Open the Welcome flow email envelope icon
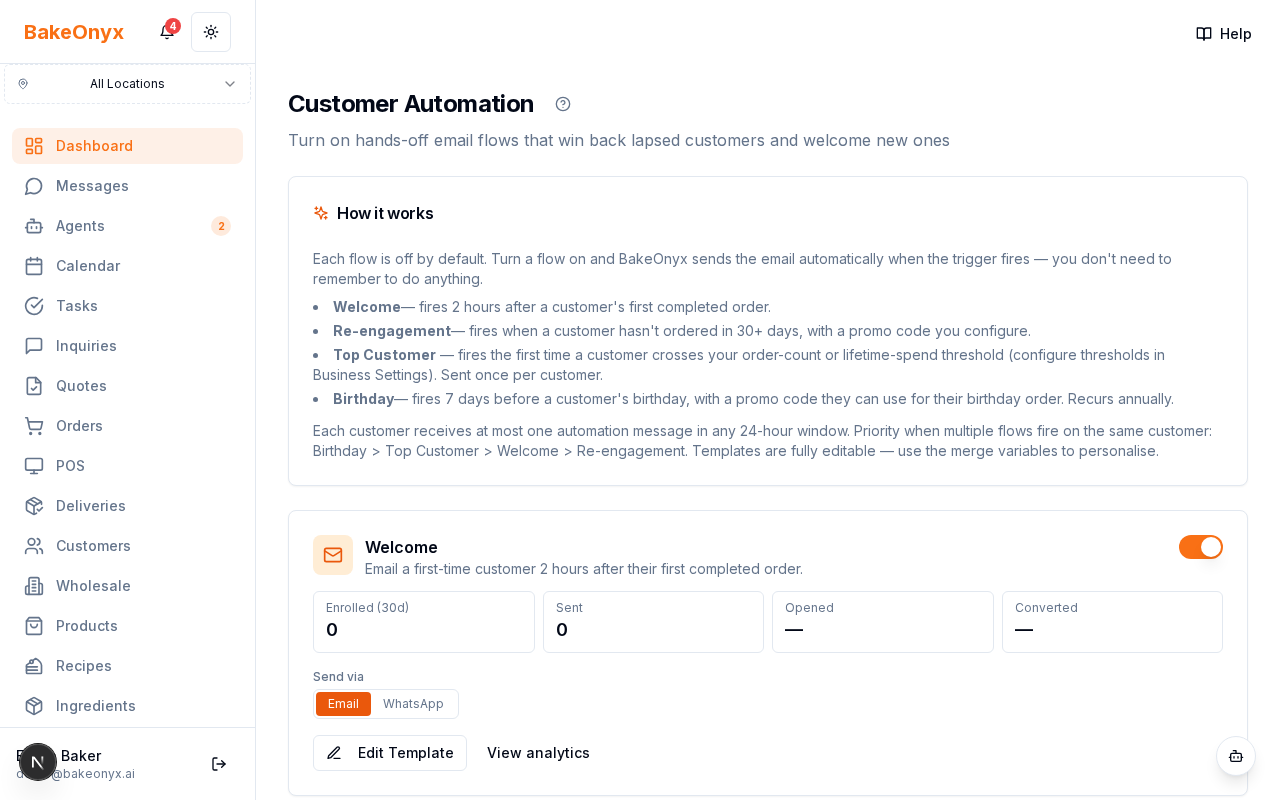The image size is (1280, 800). pyautogui.click(x=333, y=555)
